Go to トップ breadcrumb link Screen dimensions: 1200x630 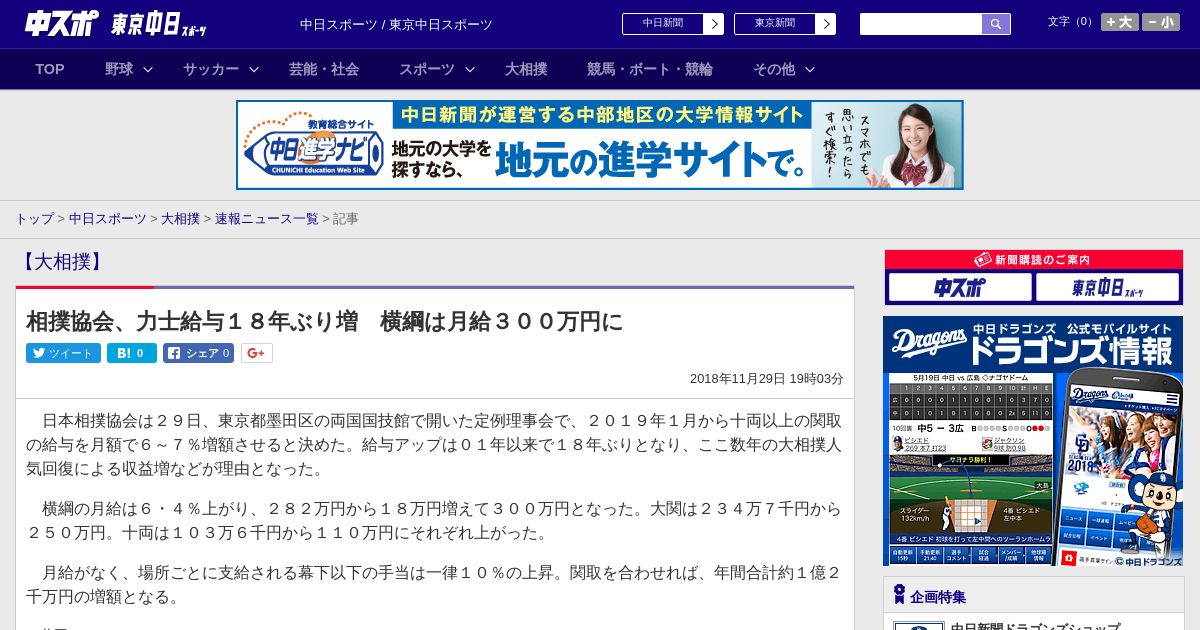coord(34,219)
